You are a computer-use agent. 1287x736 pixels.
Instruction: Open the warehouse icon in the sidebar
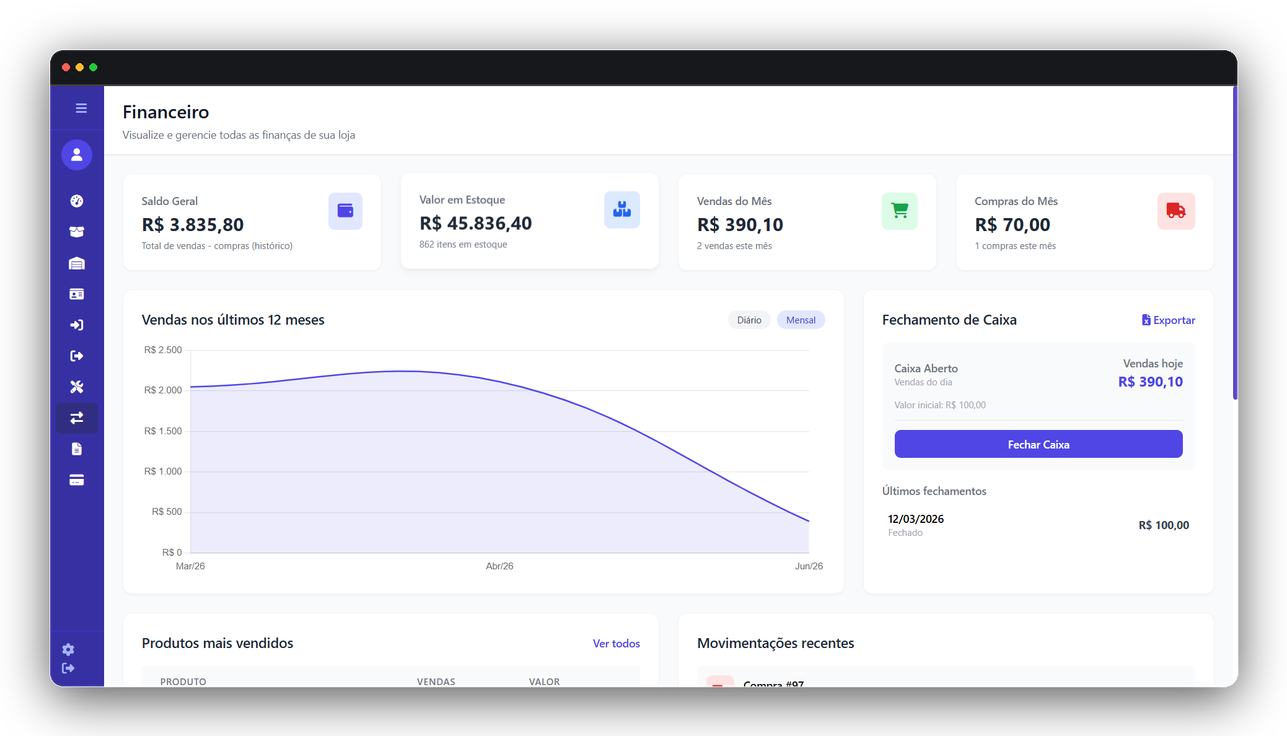click(77, 263)
